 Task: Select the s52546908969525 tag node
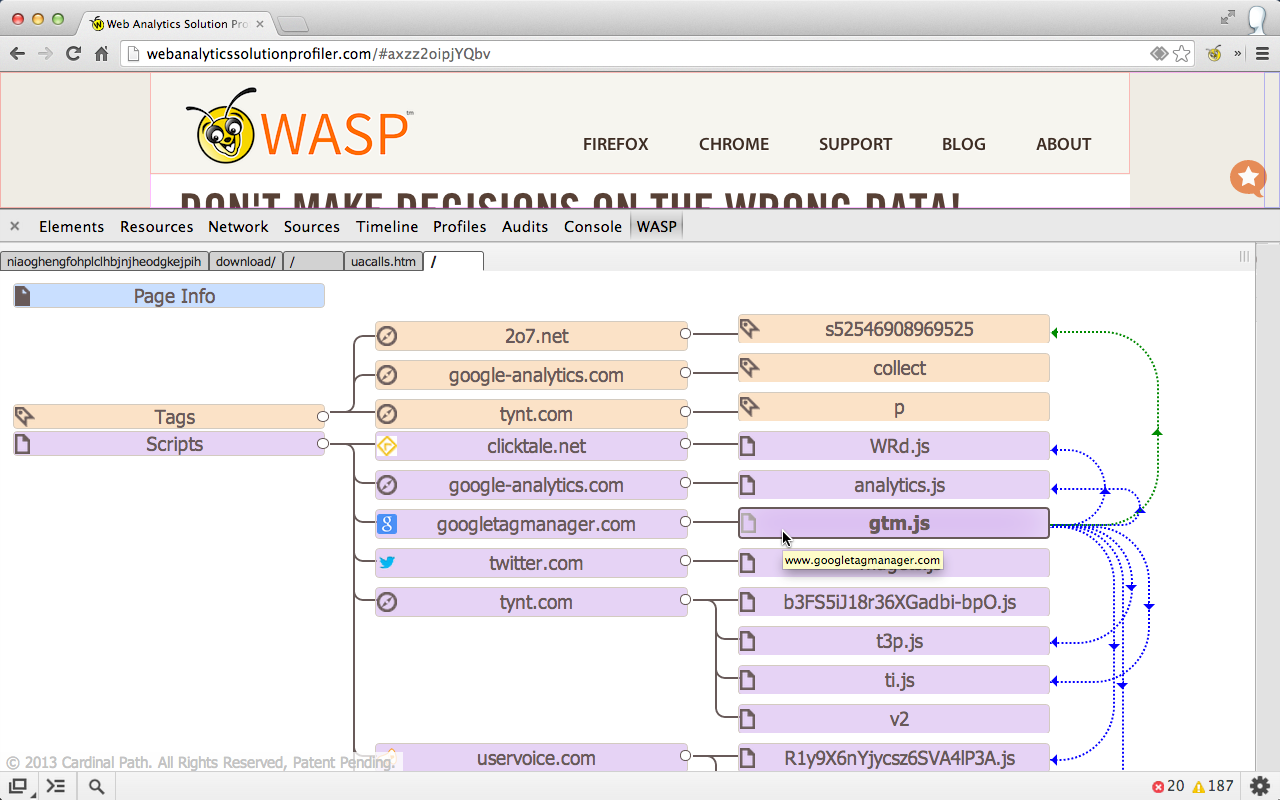(894, 329)
